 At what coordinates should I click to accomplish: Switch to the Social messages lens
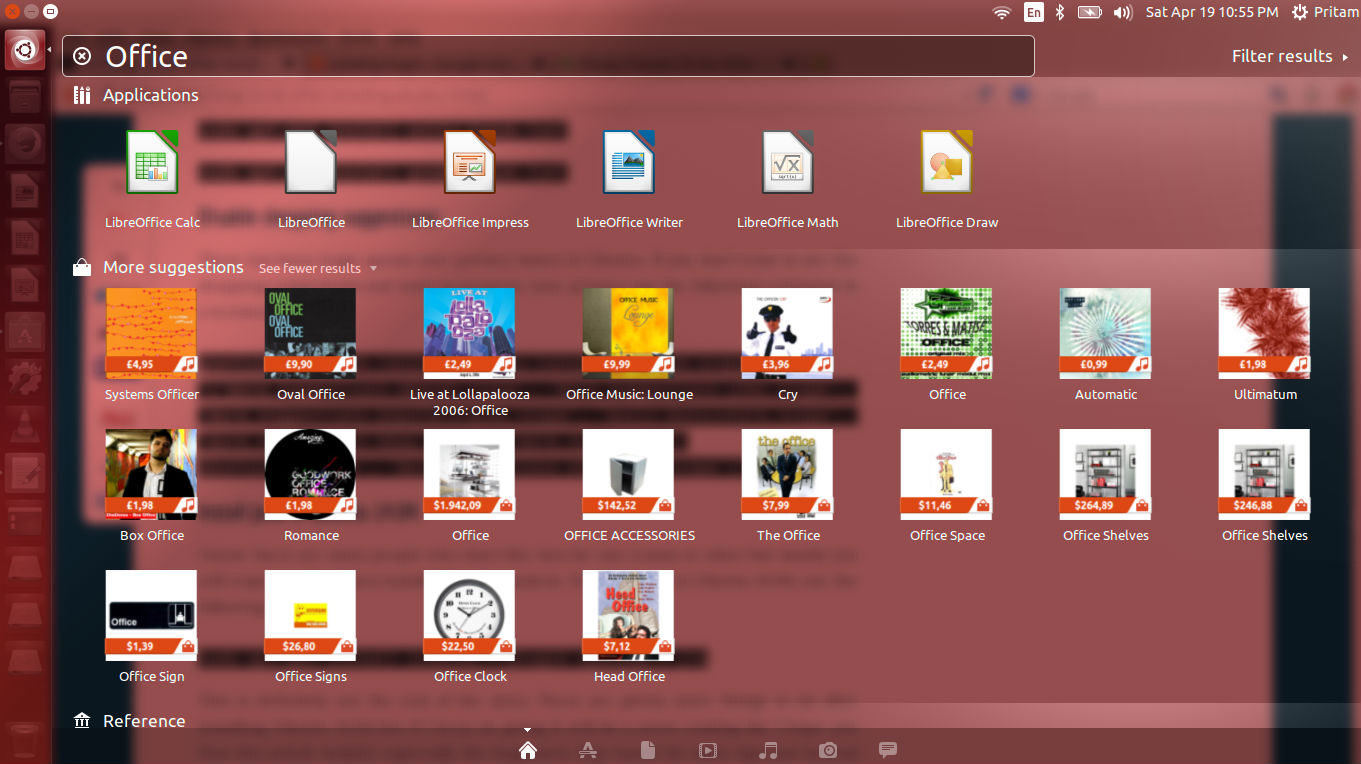pos(888,750)
